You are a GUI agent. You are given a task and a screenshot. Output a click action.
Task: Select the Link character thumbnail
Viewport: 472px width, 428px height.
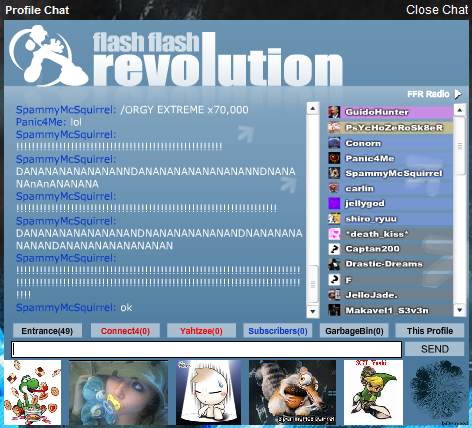373,392
